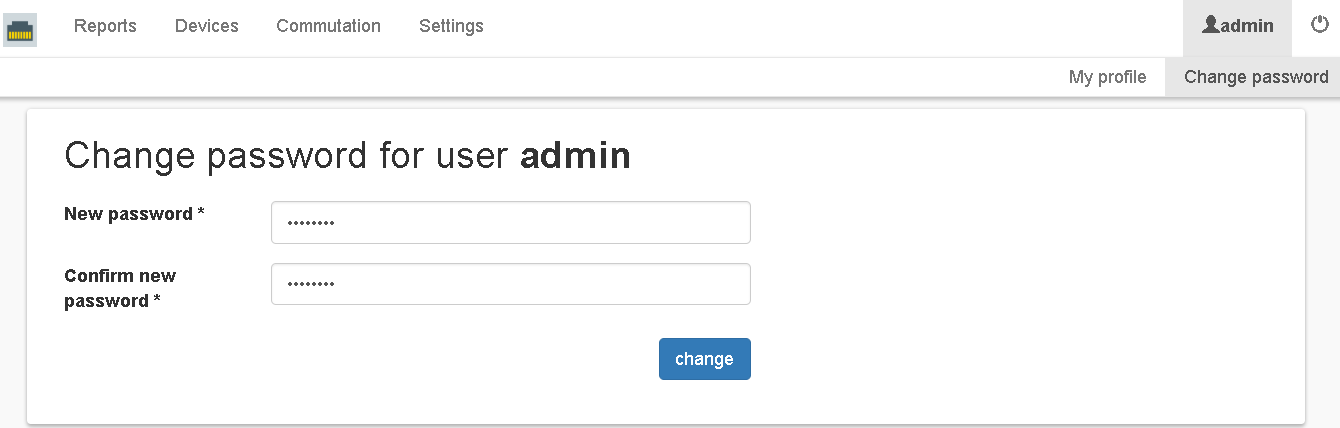The width and height of the screenshot is (1340, 428).
Task: Open the Reports menu
Action: (105, 26)
